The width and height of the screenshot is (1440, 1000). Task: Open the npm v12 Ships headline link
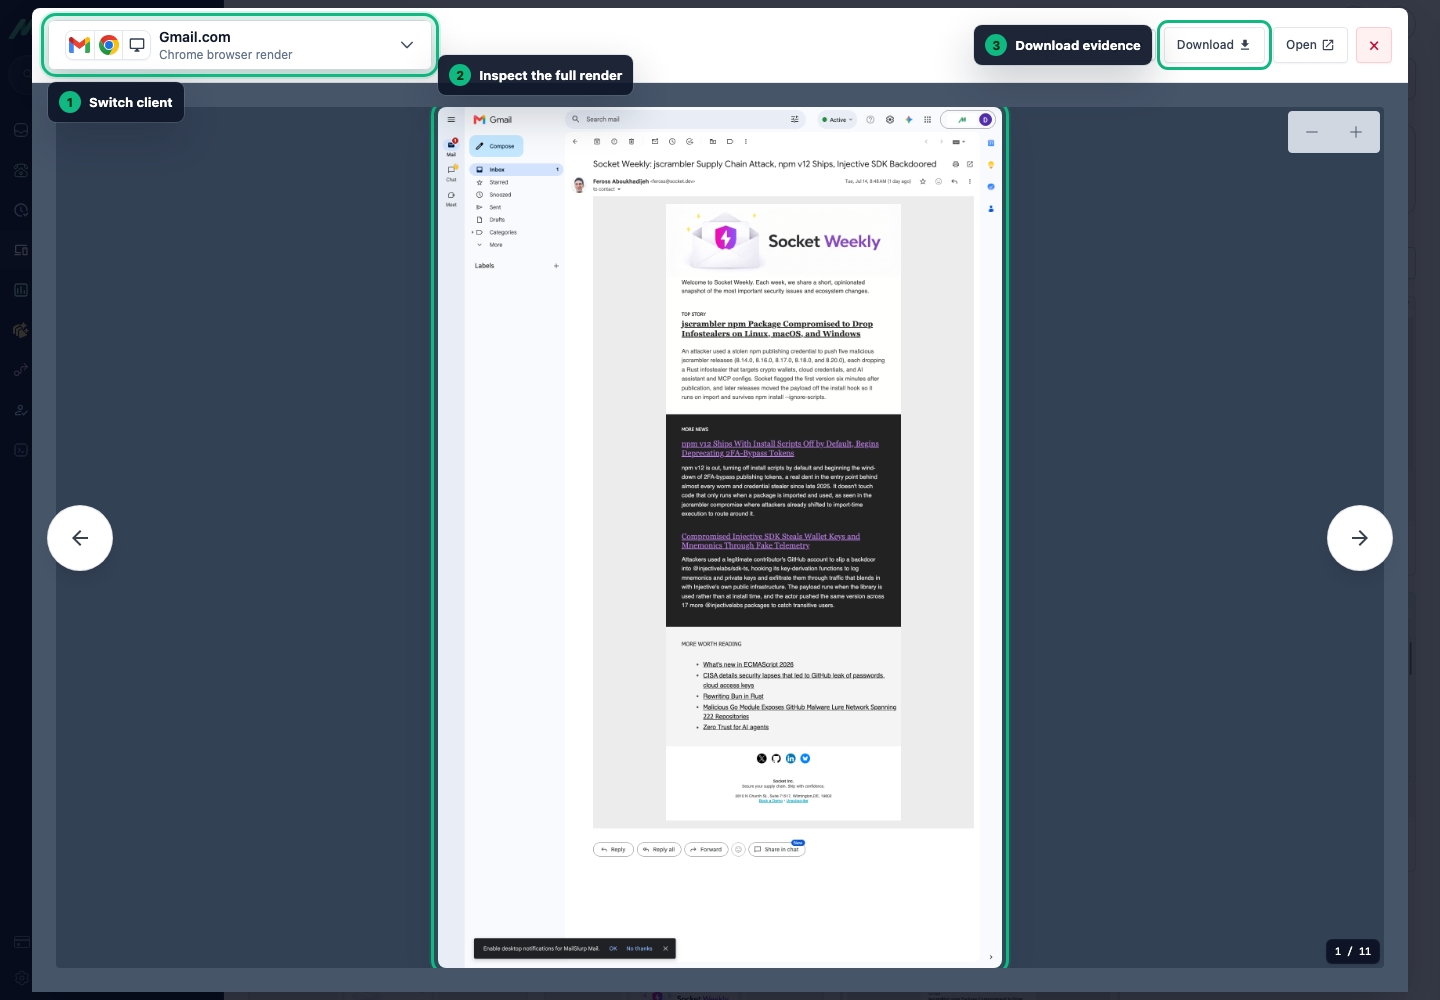click(780, 448)
